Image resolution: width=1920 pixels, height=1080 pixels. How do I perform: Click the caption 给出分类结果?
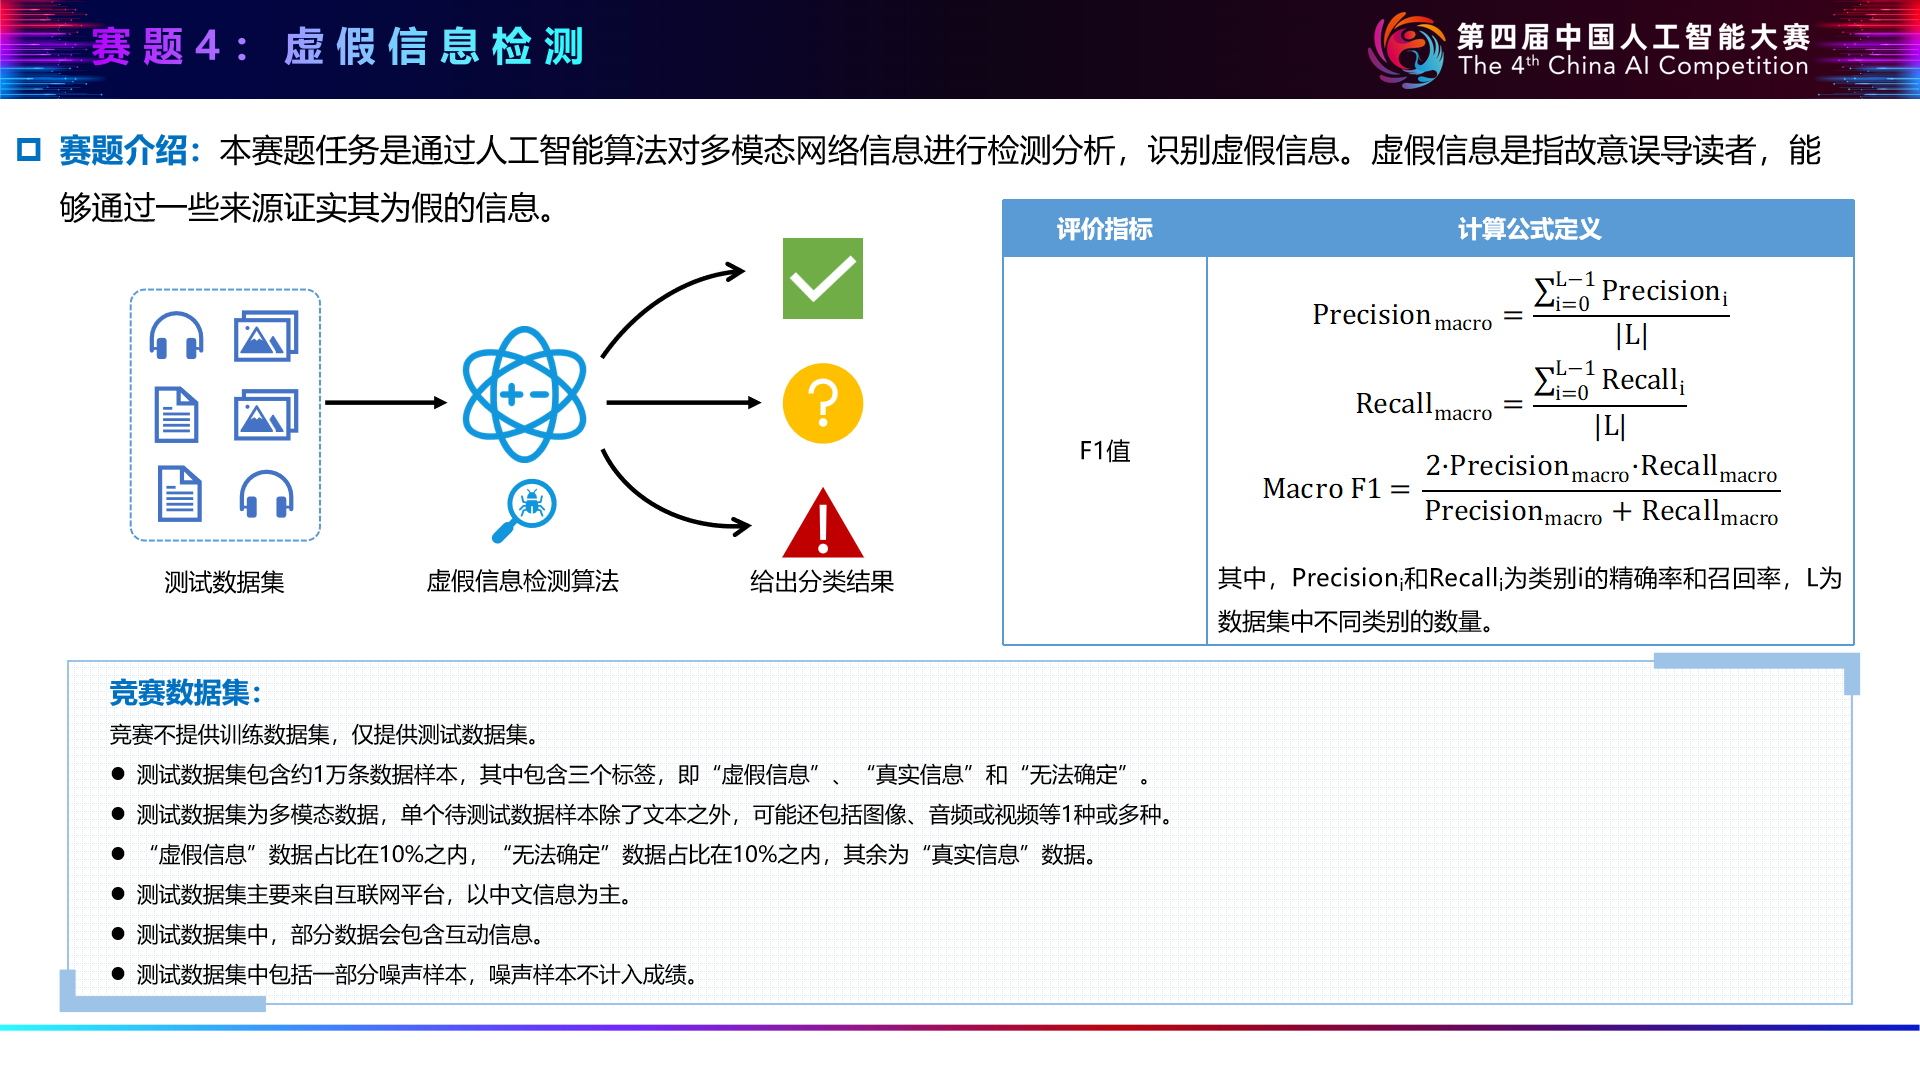point(822,581)
